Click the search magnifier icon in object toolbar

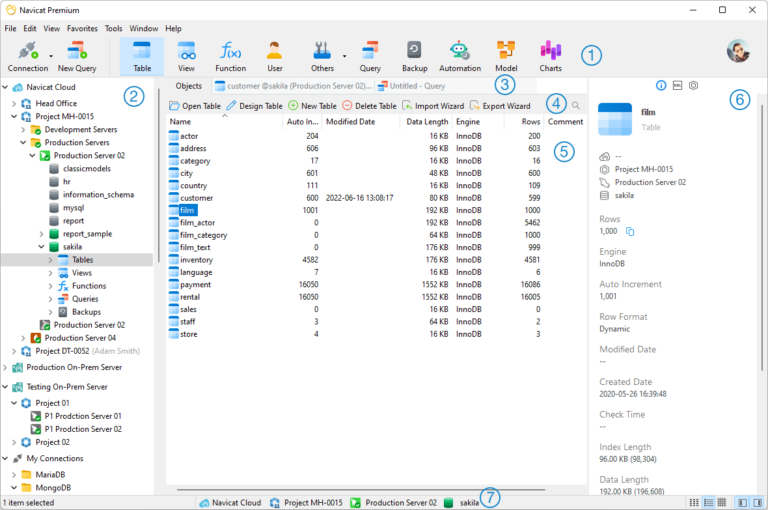(x=576, y=105)
